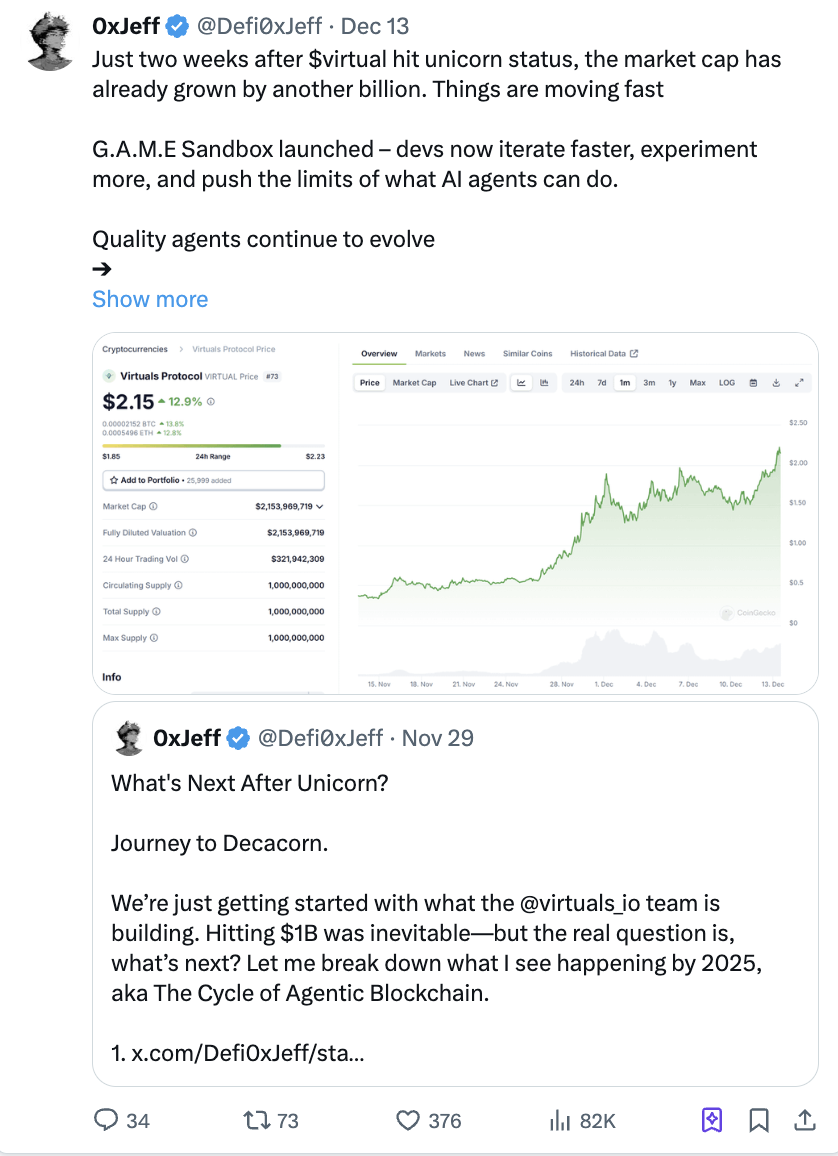This screenshot has width=838, height=1156.
Task: Select the 24h chart range
Action: point(577,383)
